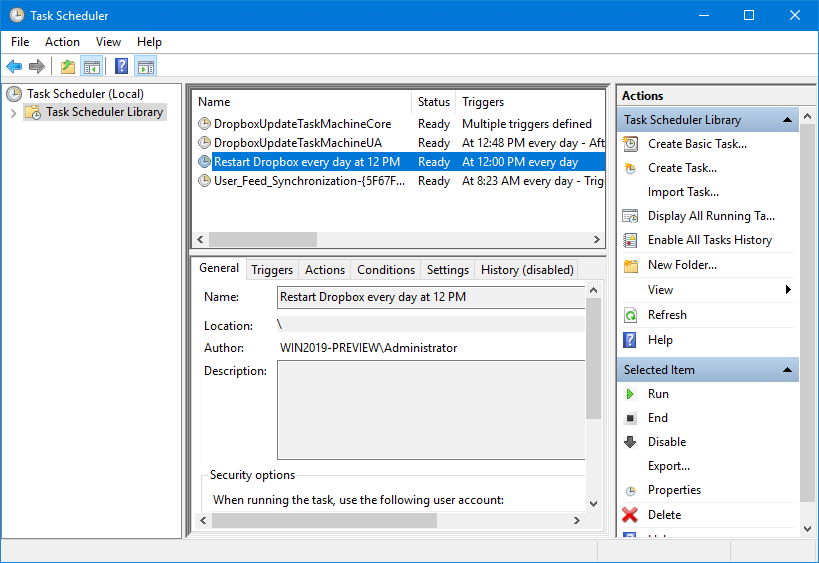Open the File menu
The width and height of the screenshot is (819, 563).
(20, 42)
